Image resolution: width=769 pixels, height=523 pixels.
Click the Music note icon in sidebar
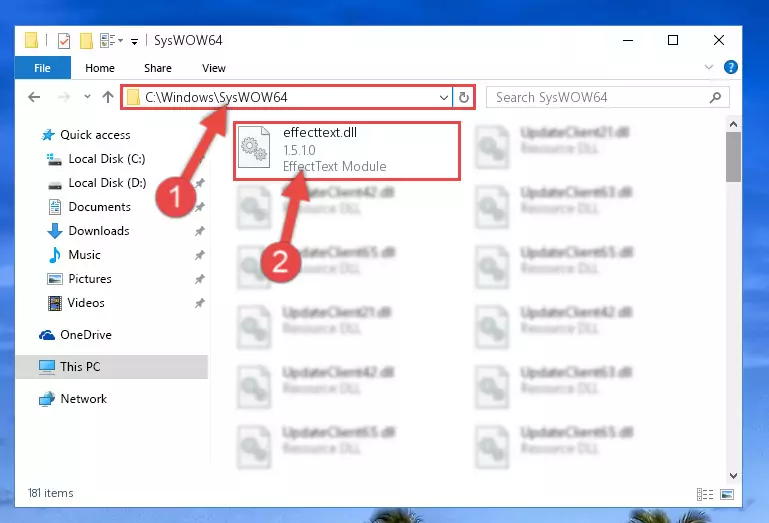tap(54, 255)
